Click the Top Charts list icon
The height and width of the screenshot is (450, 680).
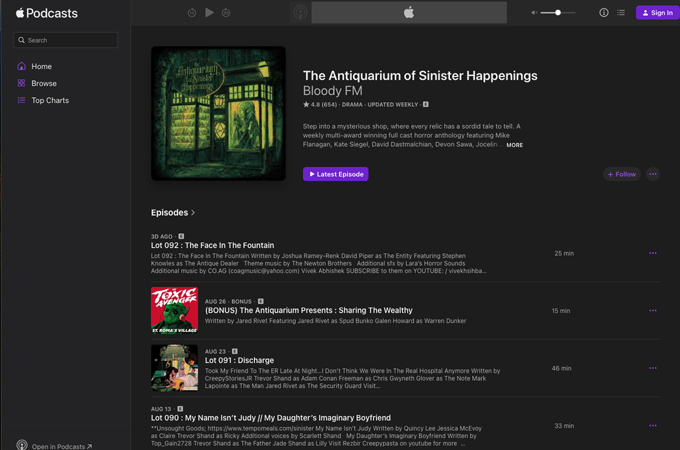21,100
